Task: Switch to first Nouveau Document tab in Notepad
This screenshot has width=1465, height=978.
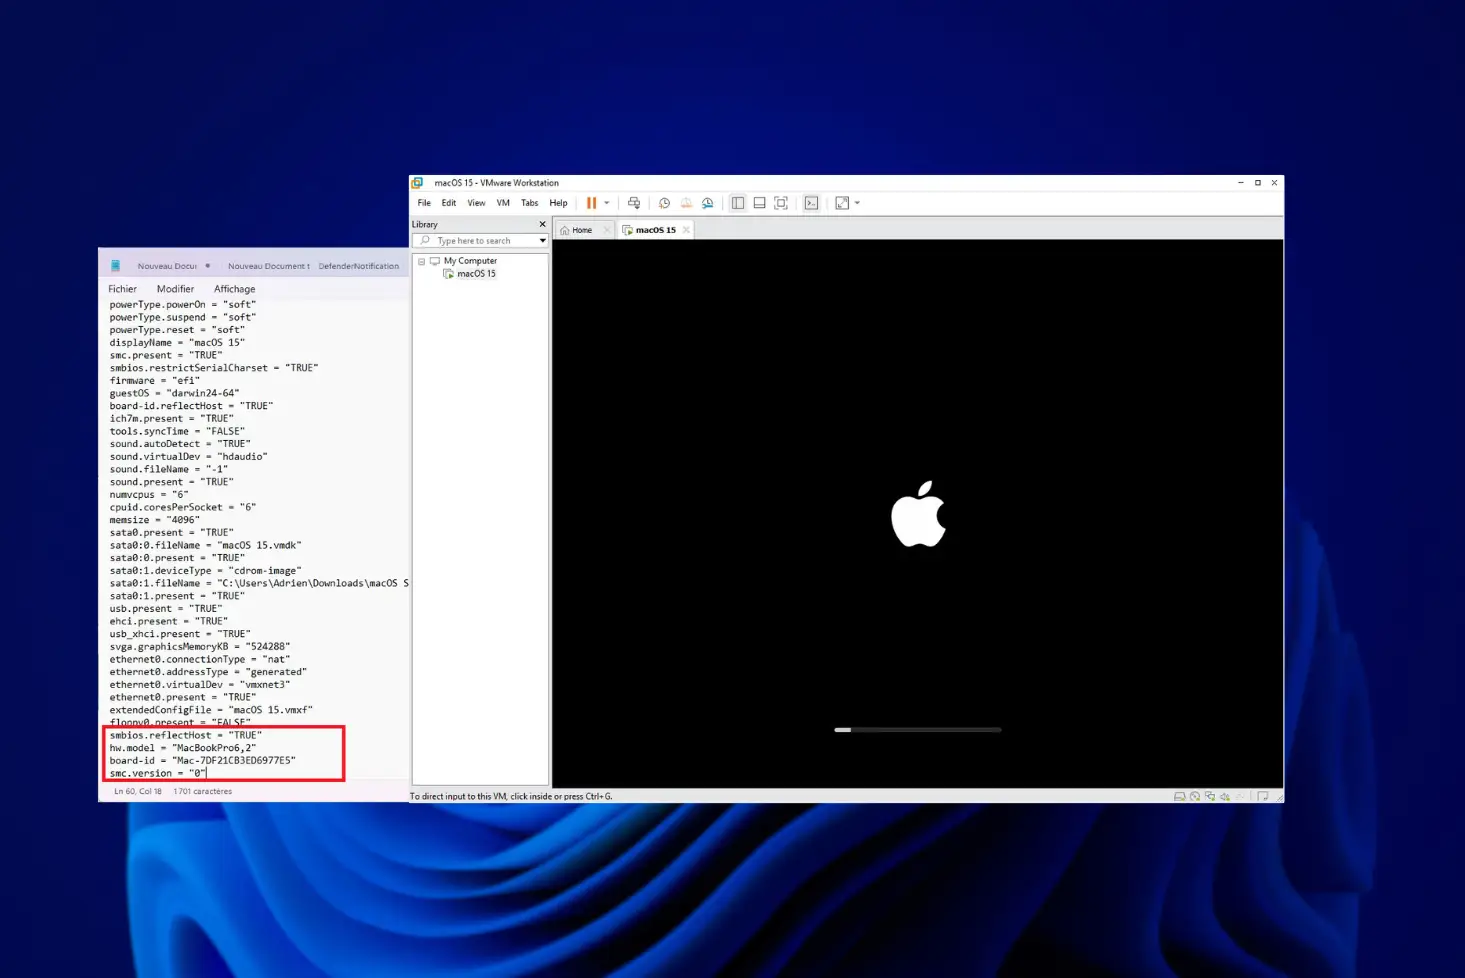Action: click(x=167, y=266)
